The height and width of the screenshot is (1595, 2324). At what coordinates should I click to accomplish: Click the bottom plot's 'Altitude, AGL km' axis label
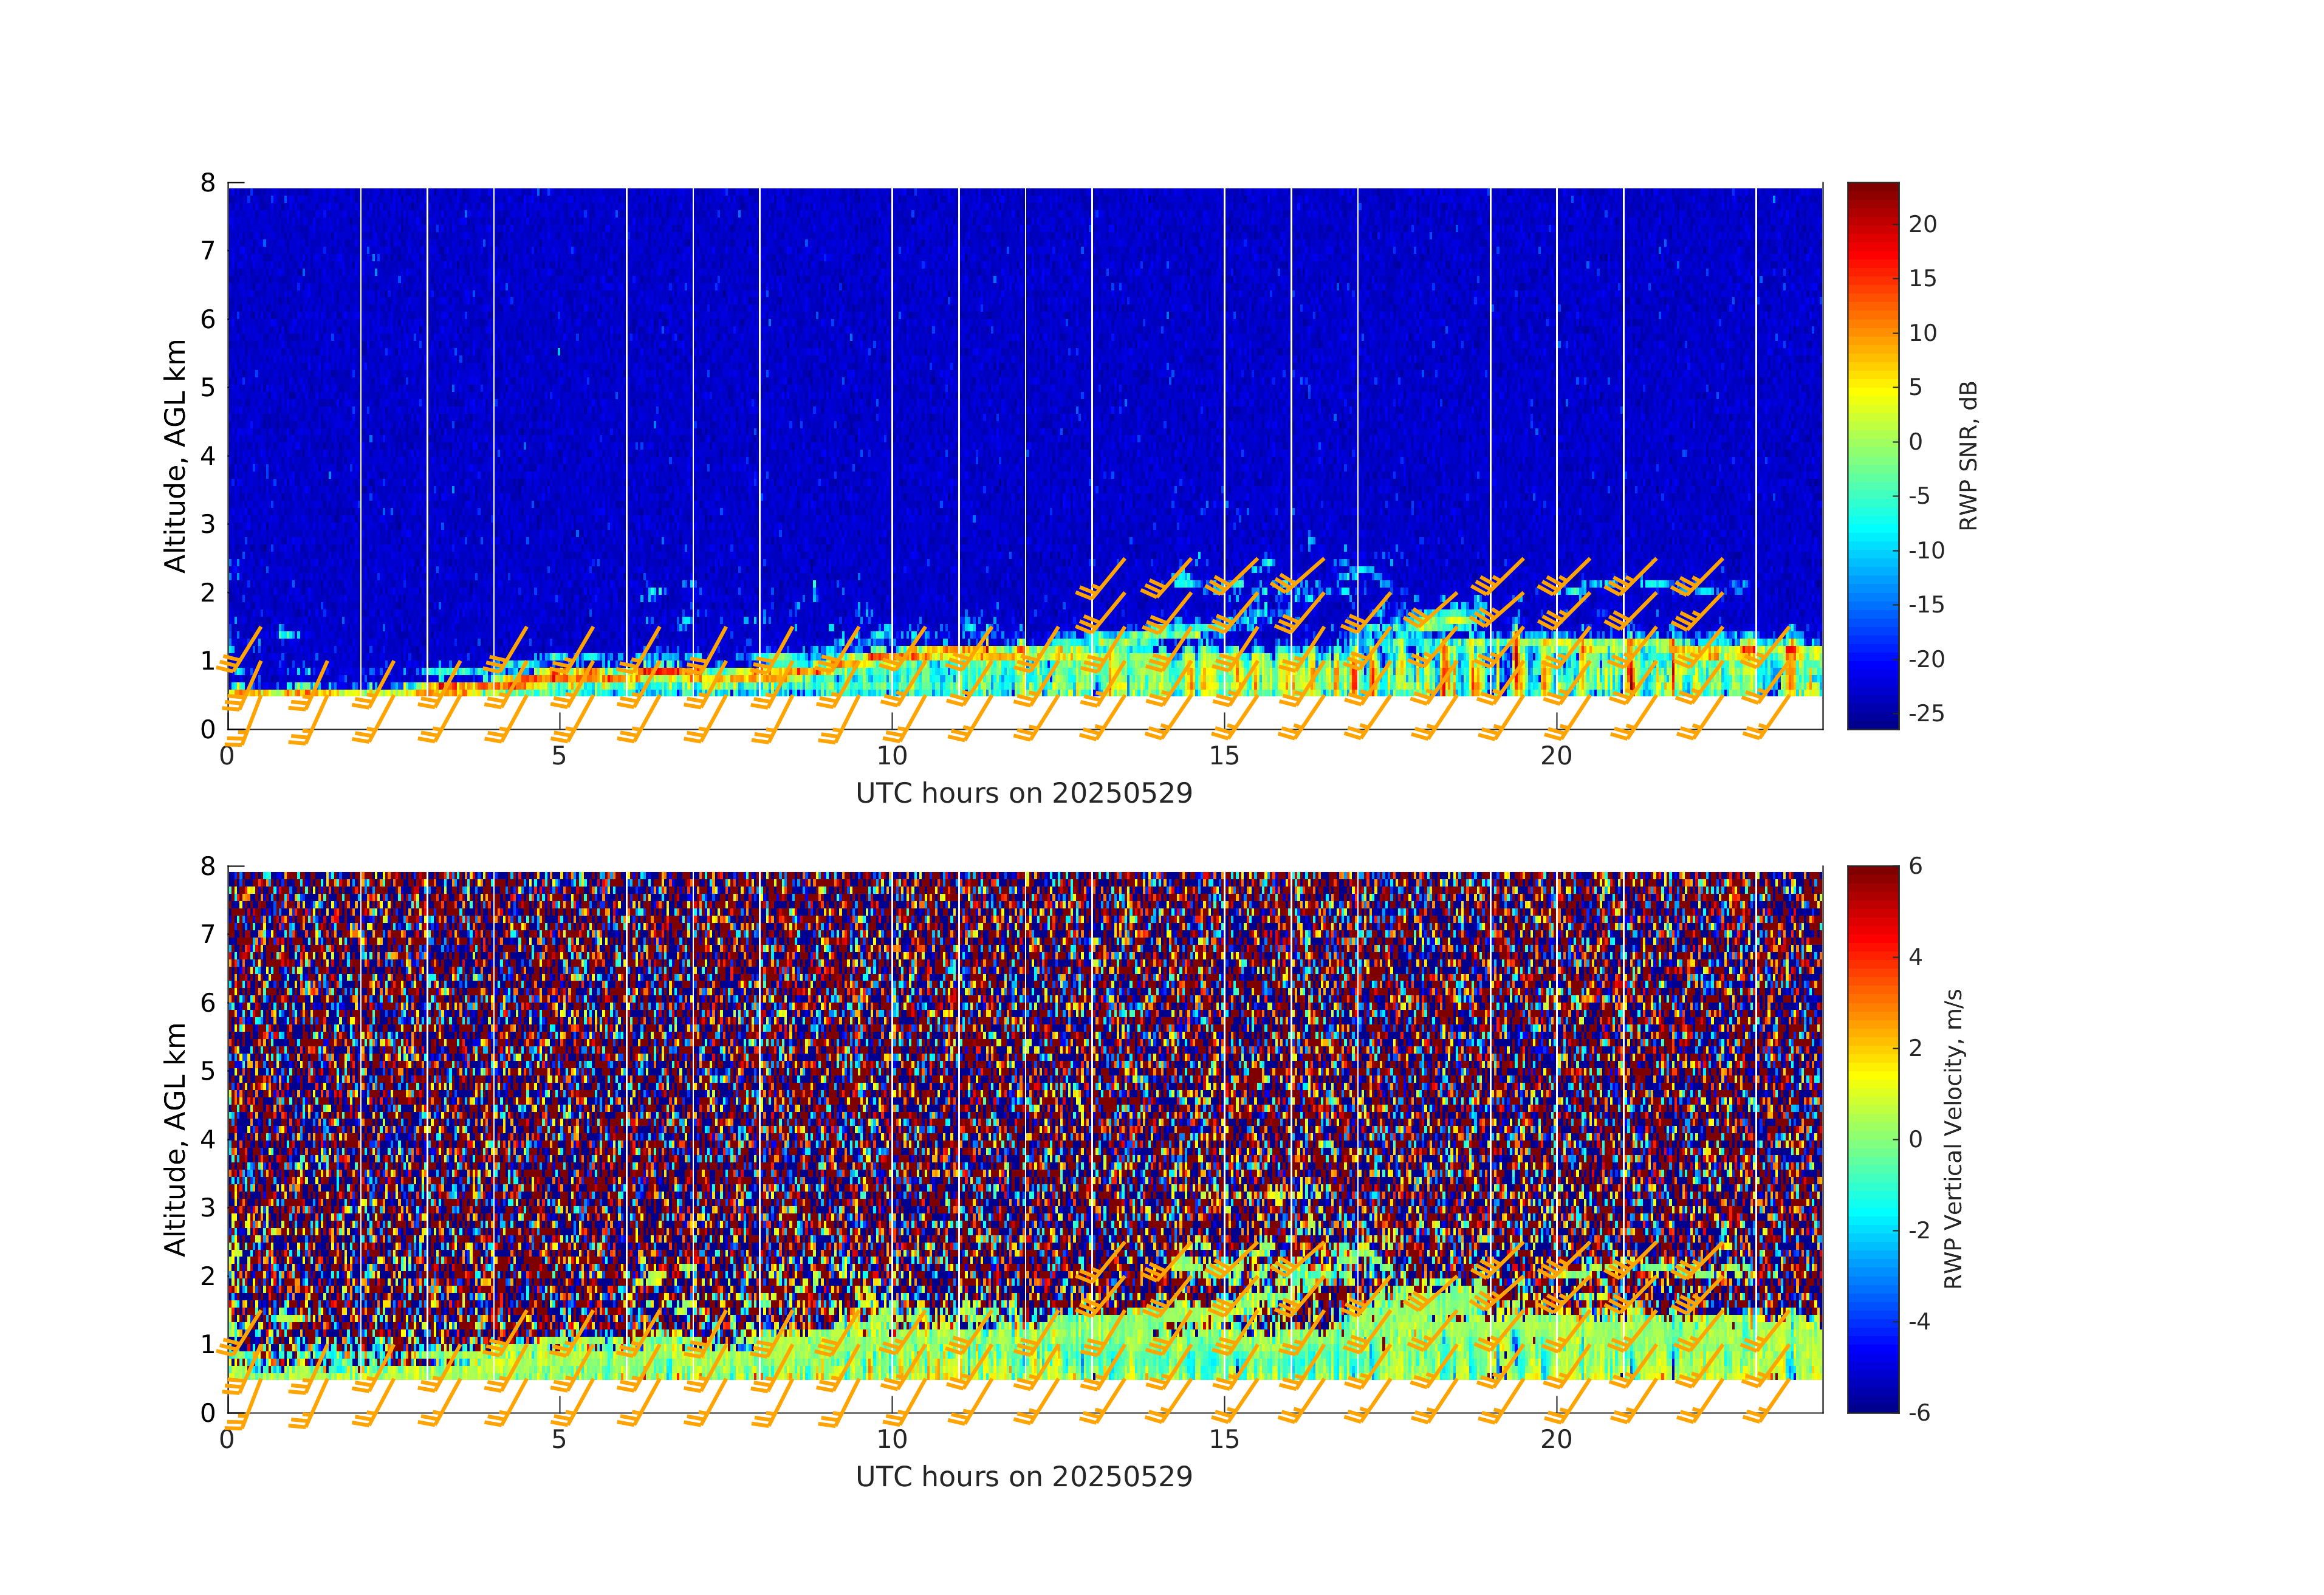(175, 1139)
